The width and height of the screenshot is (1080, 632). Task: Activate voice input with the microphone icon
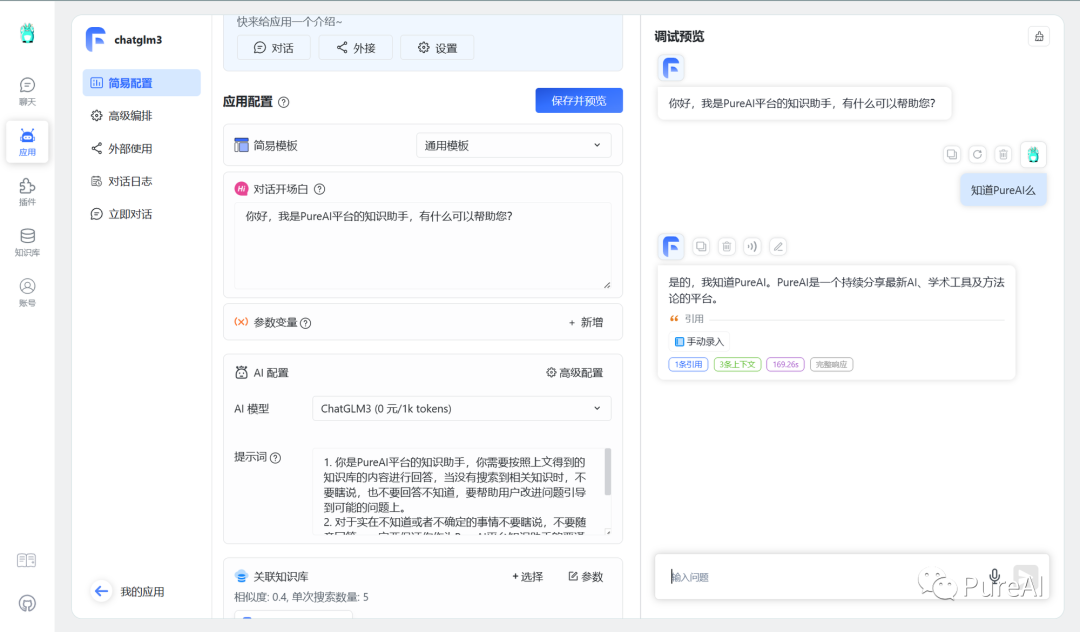994,576
